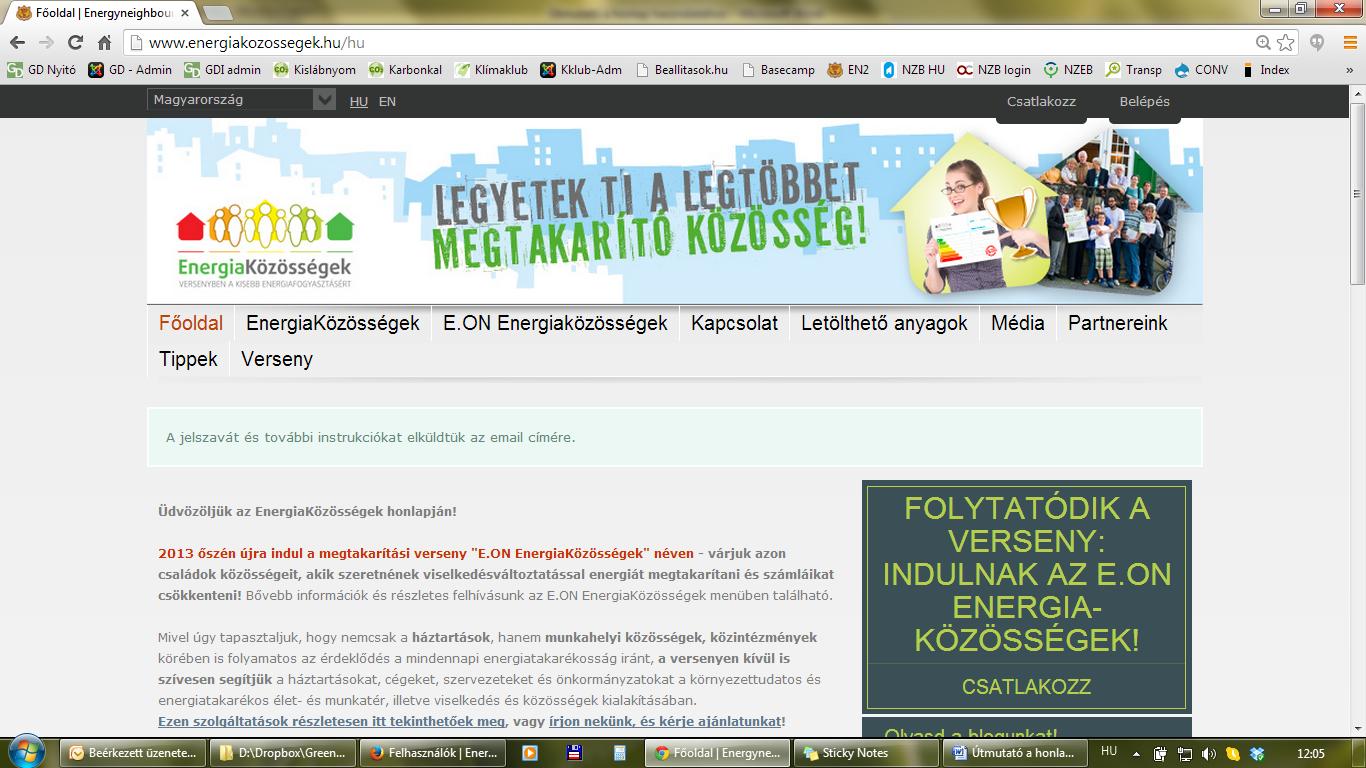Image resolution: width=1366 pixels, height=768 pixels.
Task: Switch site language to HU
Action: 358,101
